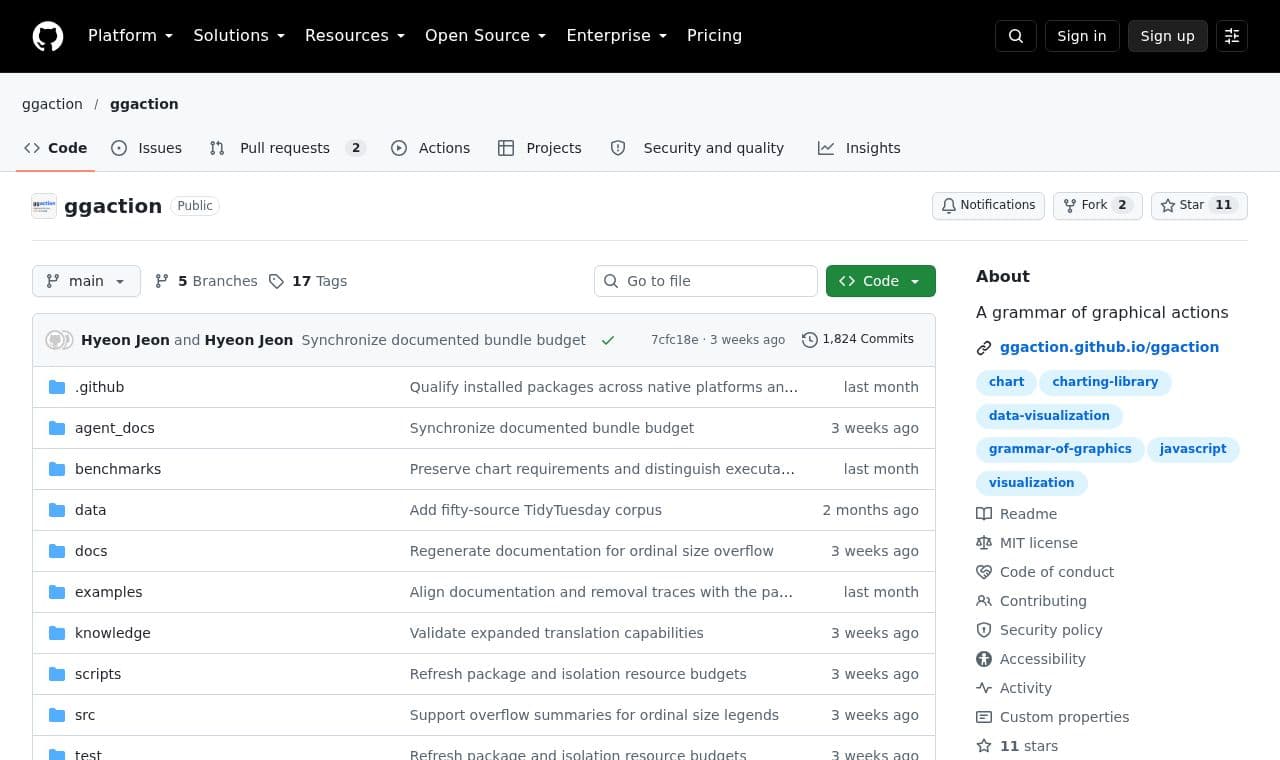Click the ggaction repository avatar image
This screenshot has height=760, width=1280.
[x=44, y=206]
